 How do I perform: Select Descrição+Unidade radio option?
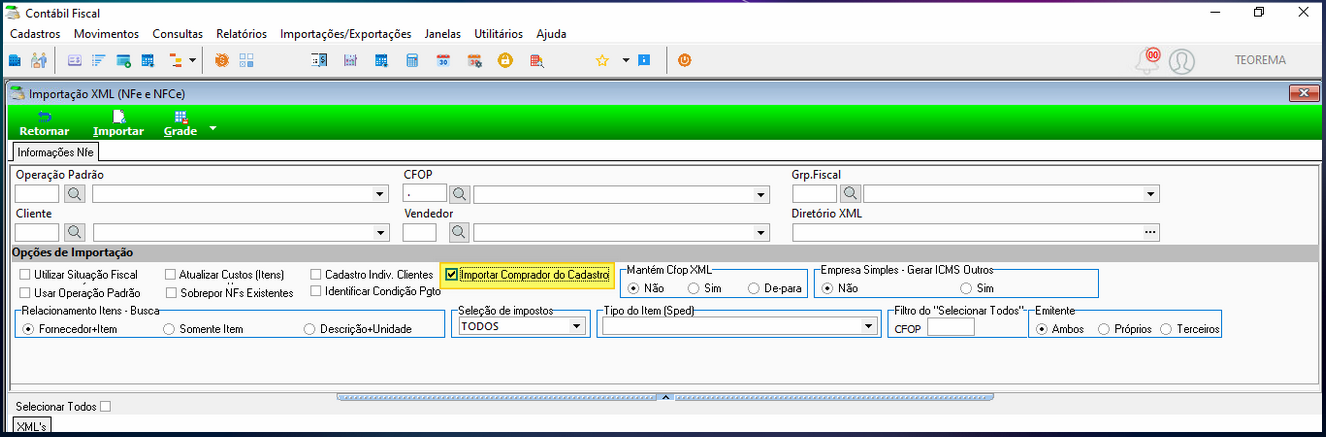point(310,328)
